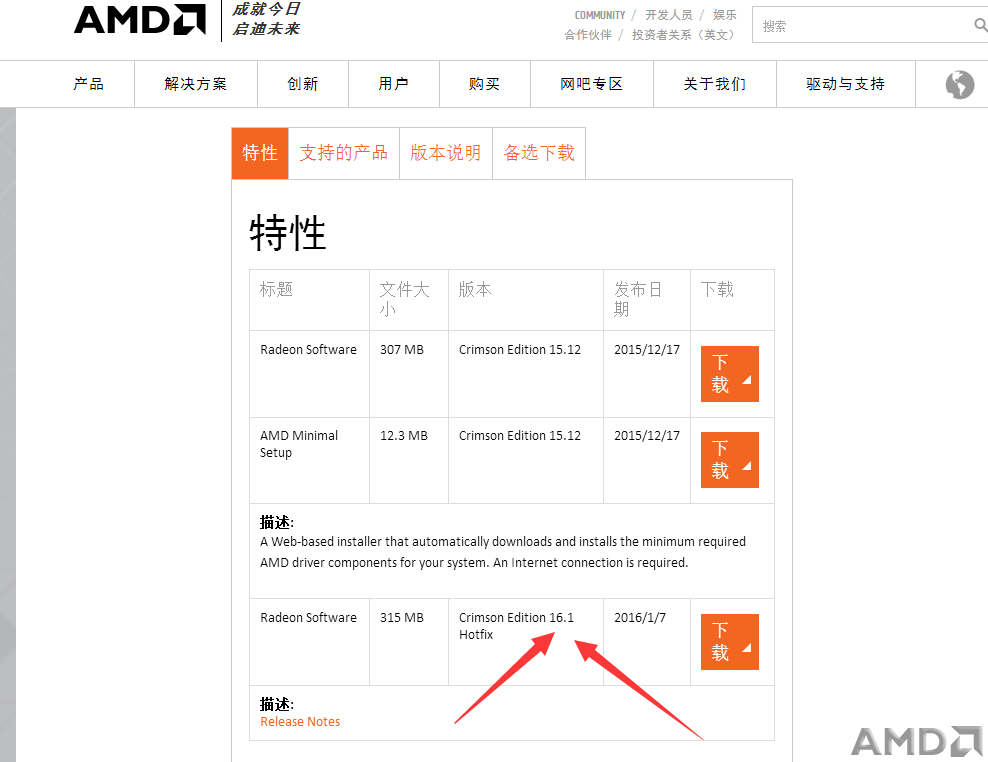988x762 pixels.
Task: Switch to the 版本说明 tab
Action: pyautogui.click(x=445, y=153)
